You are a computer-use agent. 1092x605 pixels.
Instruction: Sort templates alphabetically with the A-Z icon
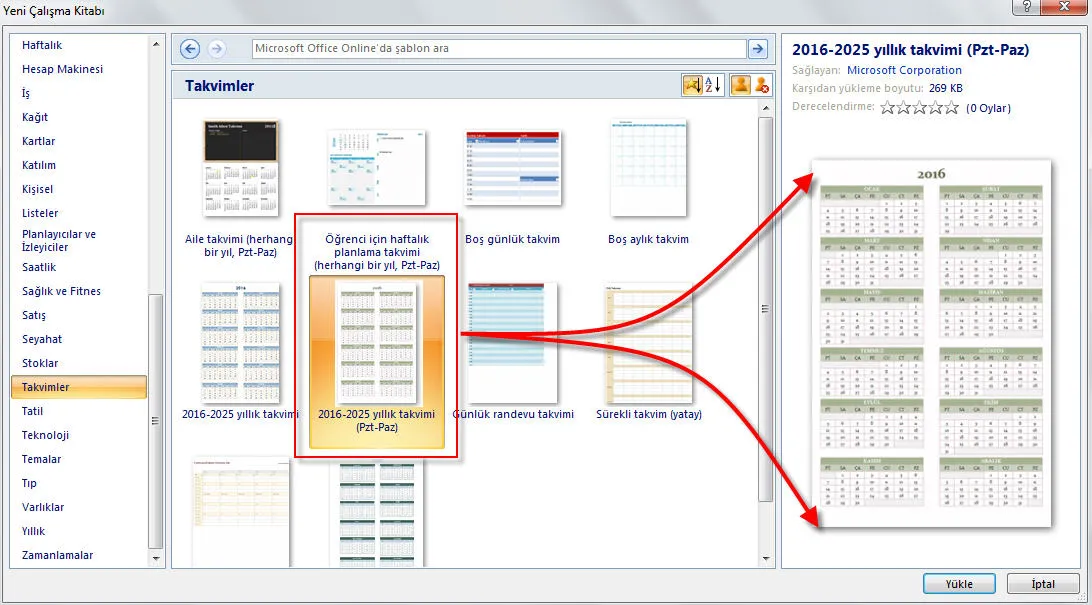click(714, 86)
